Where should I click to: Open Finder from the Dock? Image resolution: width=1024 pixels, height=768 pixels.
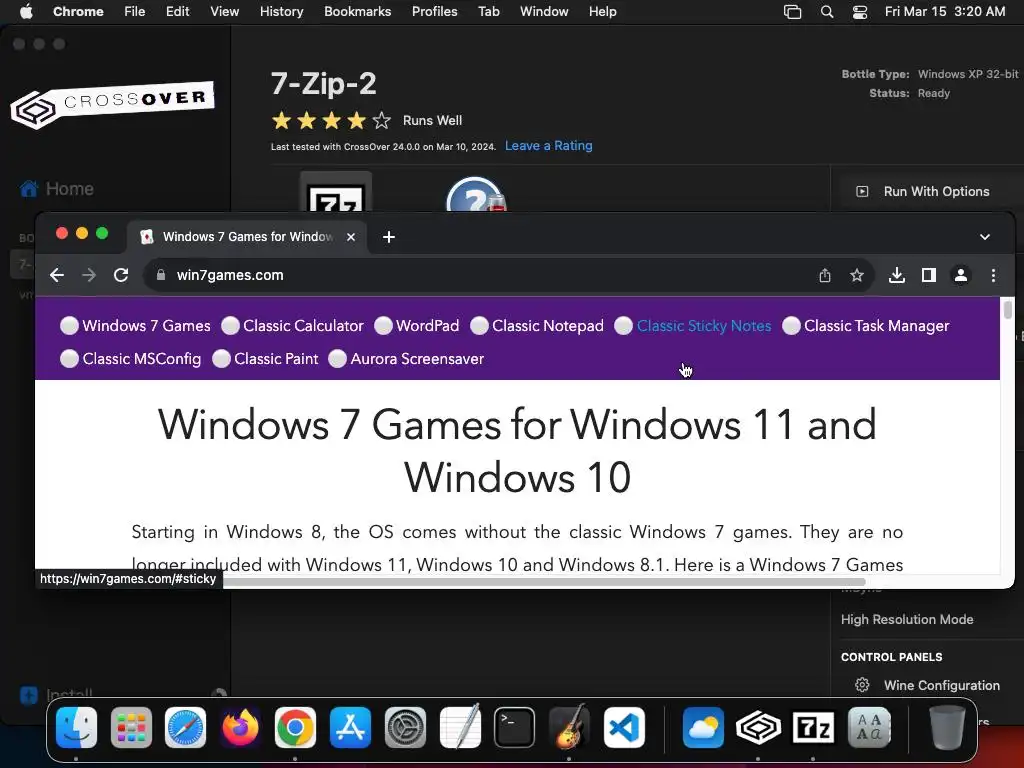pyautogui.click(x=76, y=728)
